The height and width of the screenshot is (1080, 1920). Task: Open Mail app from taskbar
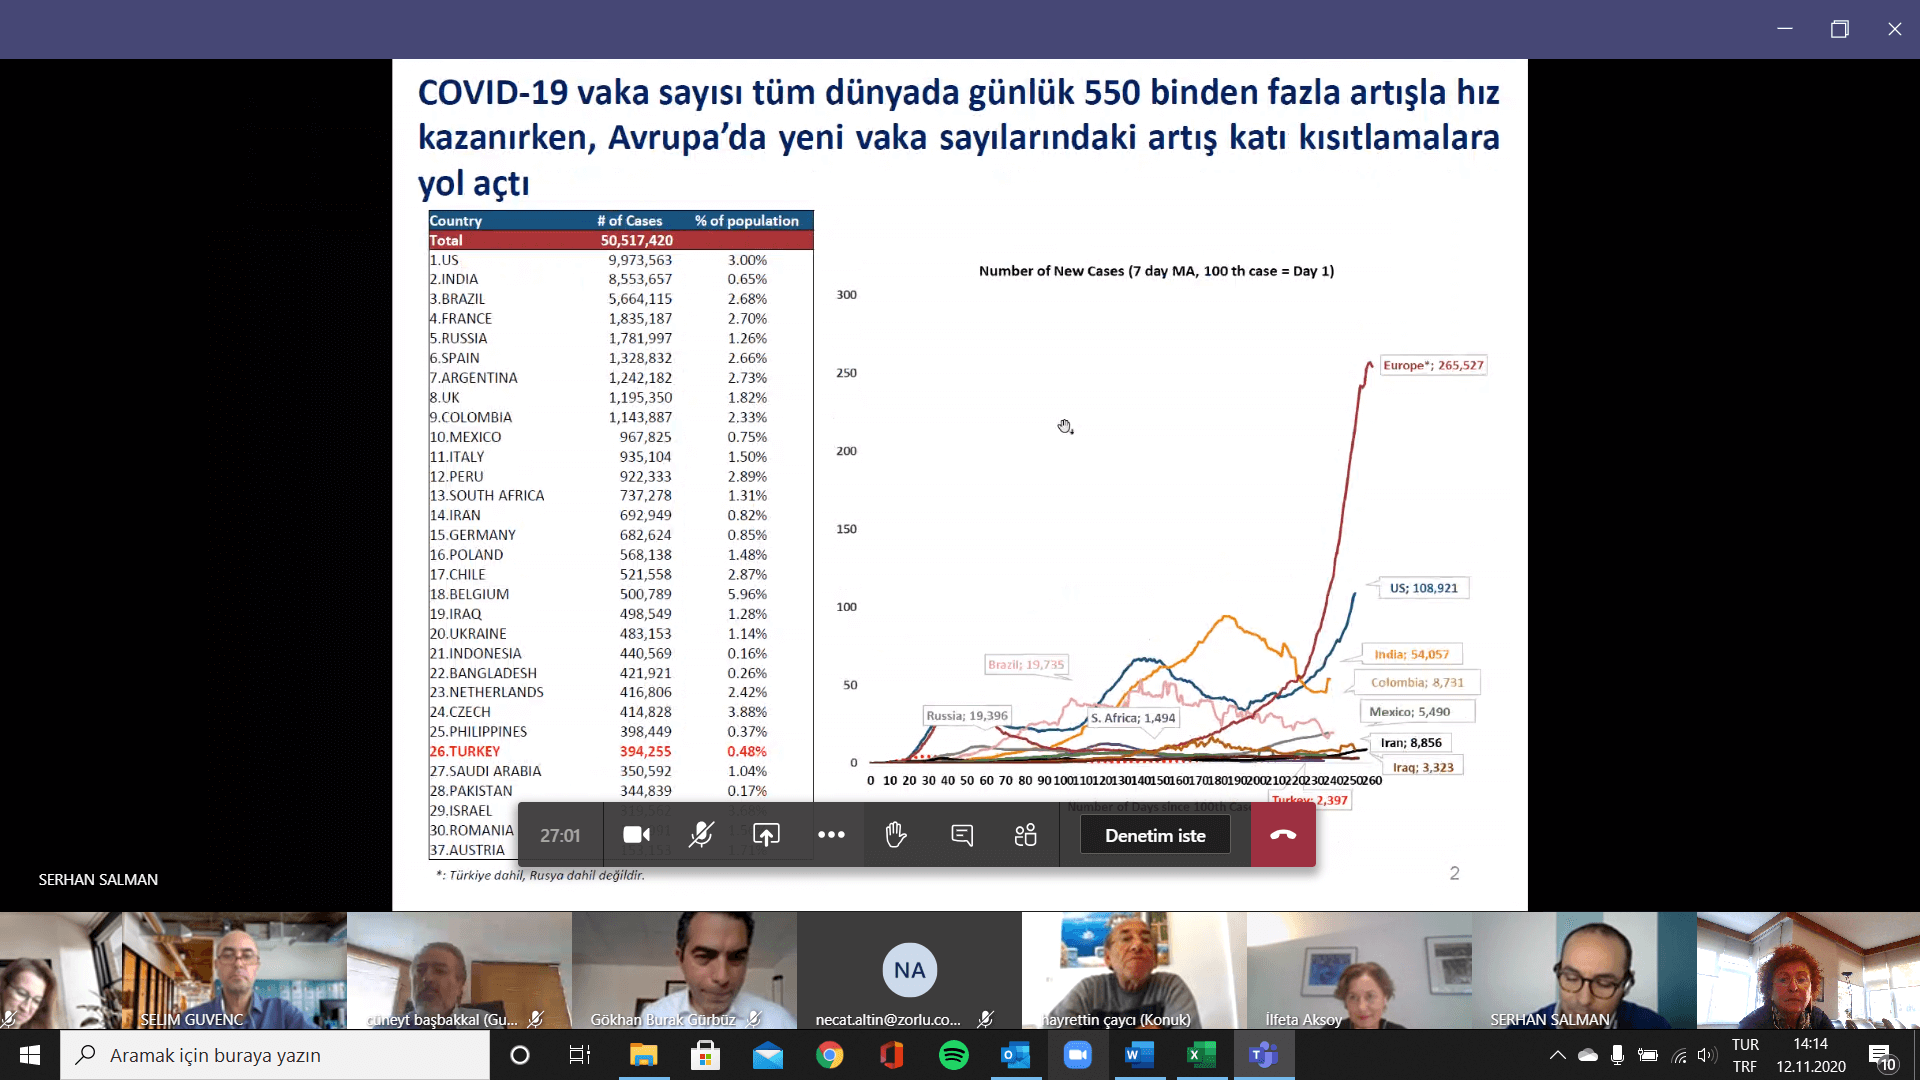pos(768,1055)
